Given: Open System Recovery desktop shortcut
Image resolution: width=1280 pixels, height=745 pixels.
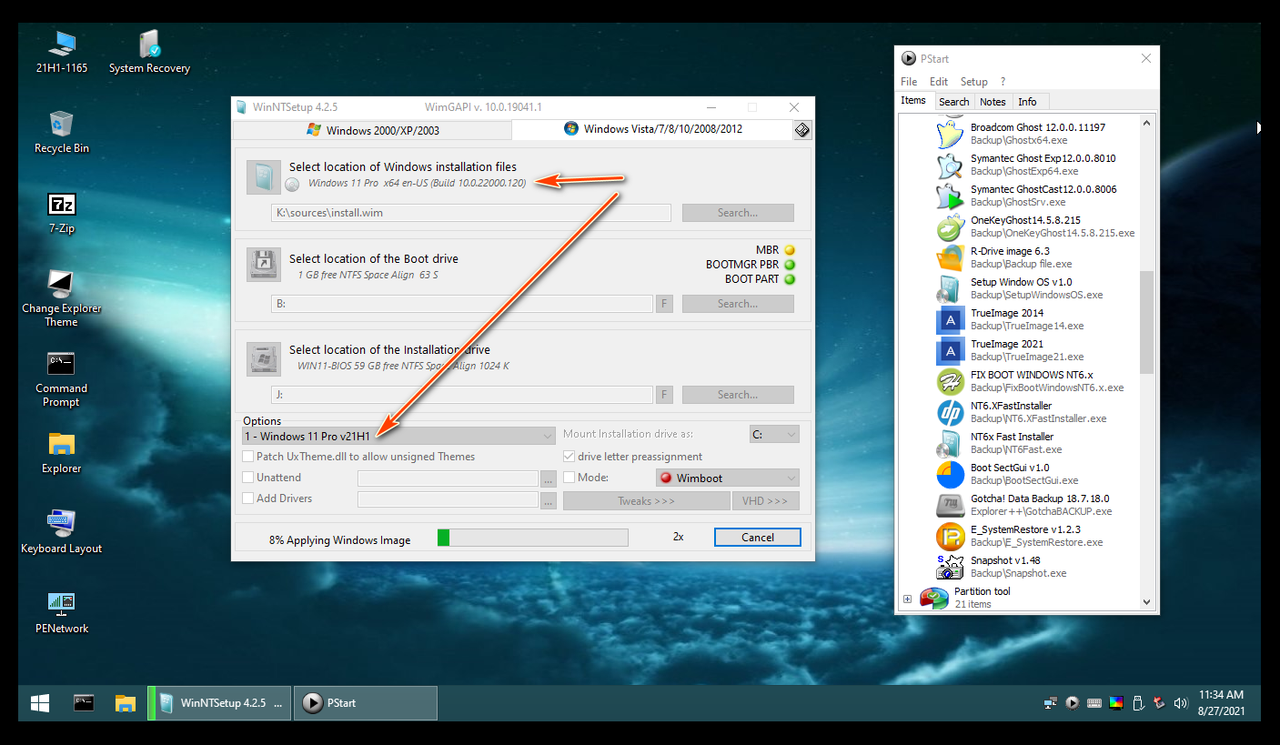Looking at the screenshot, I should coord(149,52).
